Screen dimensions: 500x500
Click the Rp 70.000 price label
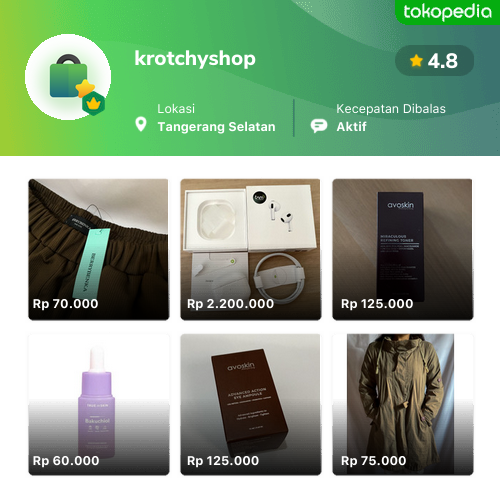(65, 304)
